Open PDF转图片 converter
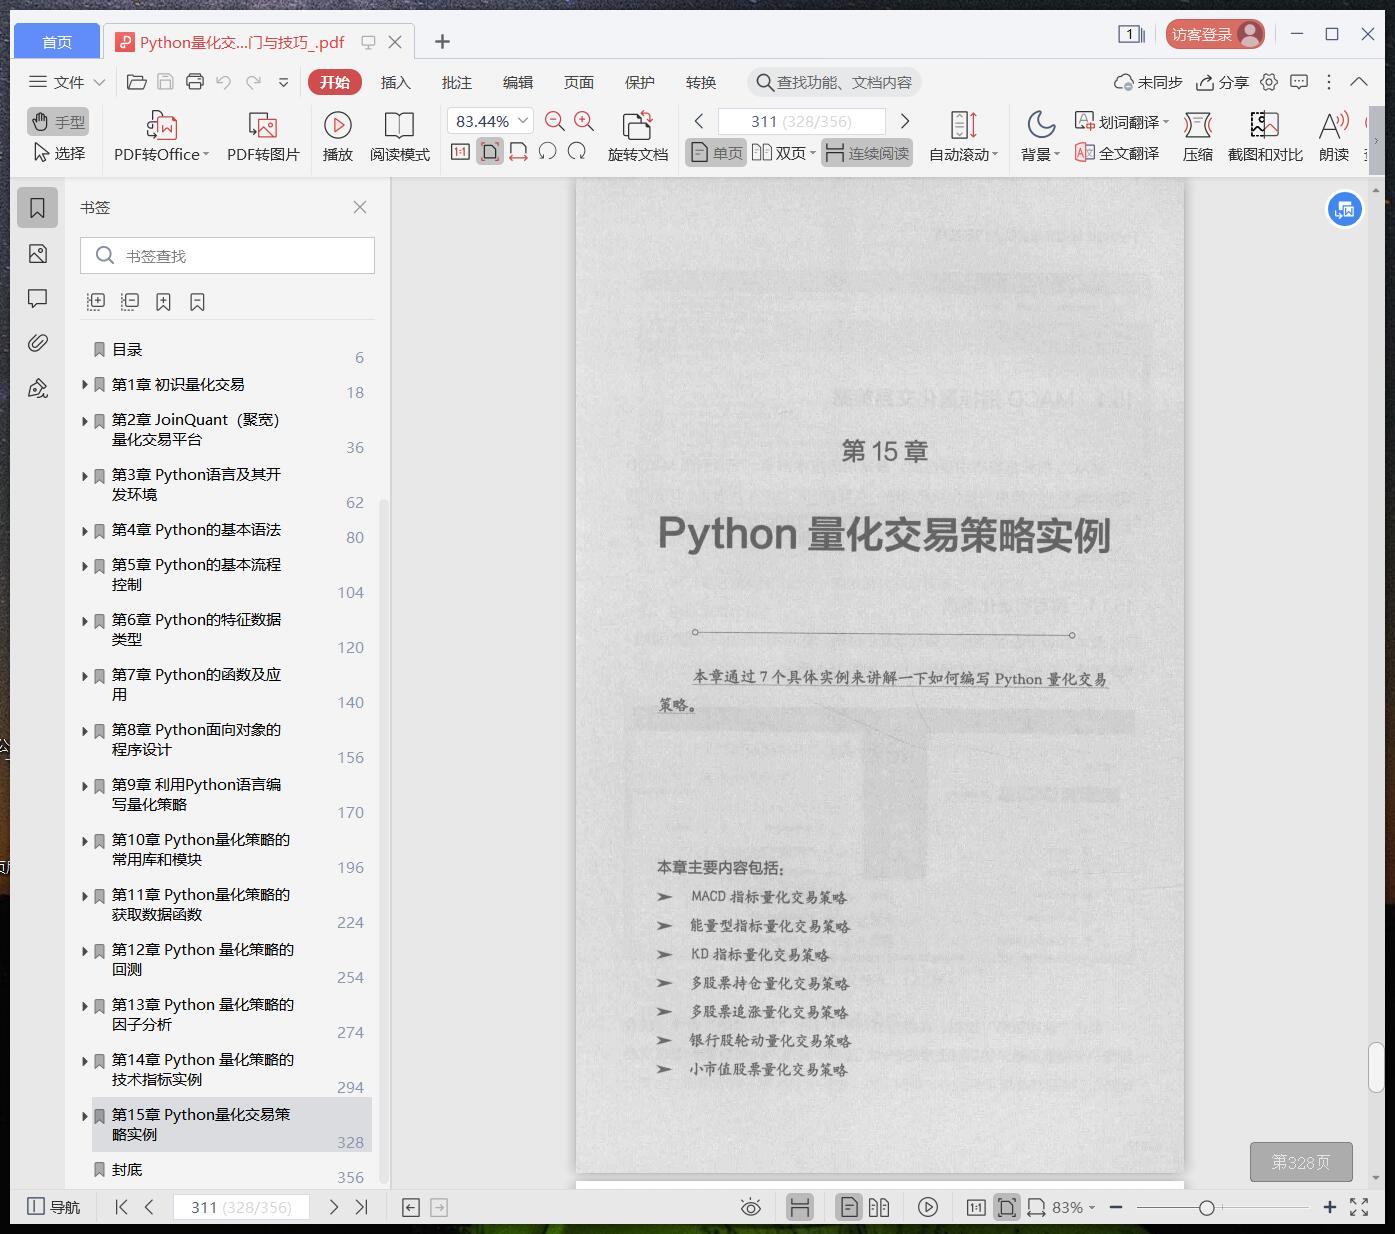 [x=263, y=137]
